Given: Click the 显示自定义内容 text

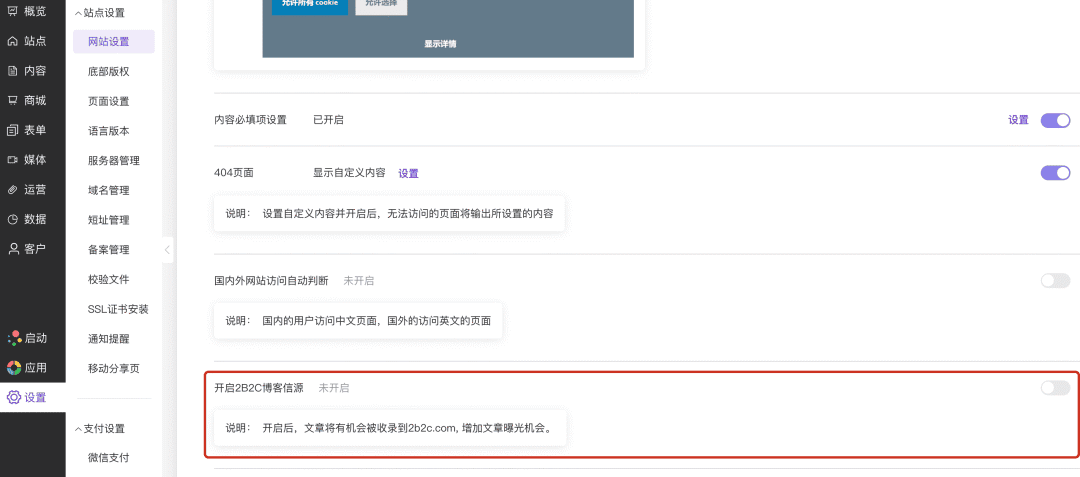Looking at the screenshot, I should click(349, 173).
